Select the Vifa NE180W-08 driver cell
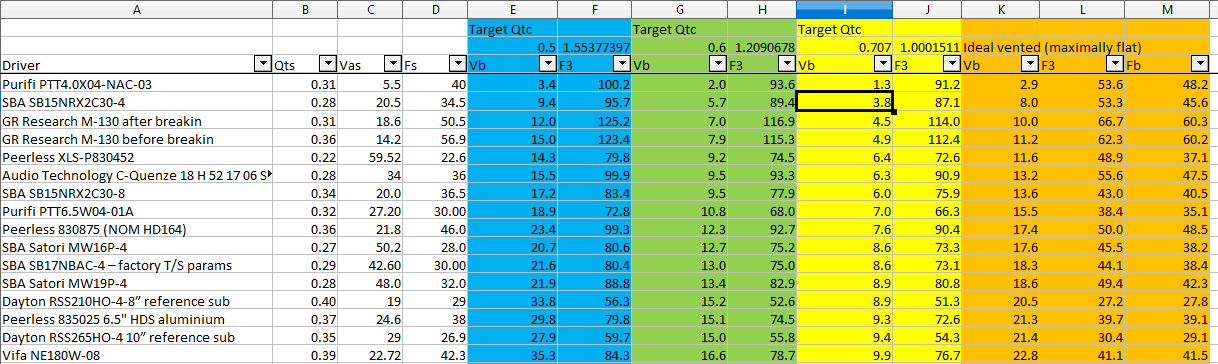 pos(137,355)
